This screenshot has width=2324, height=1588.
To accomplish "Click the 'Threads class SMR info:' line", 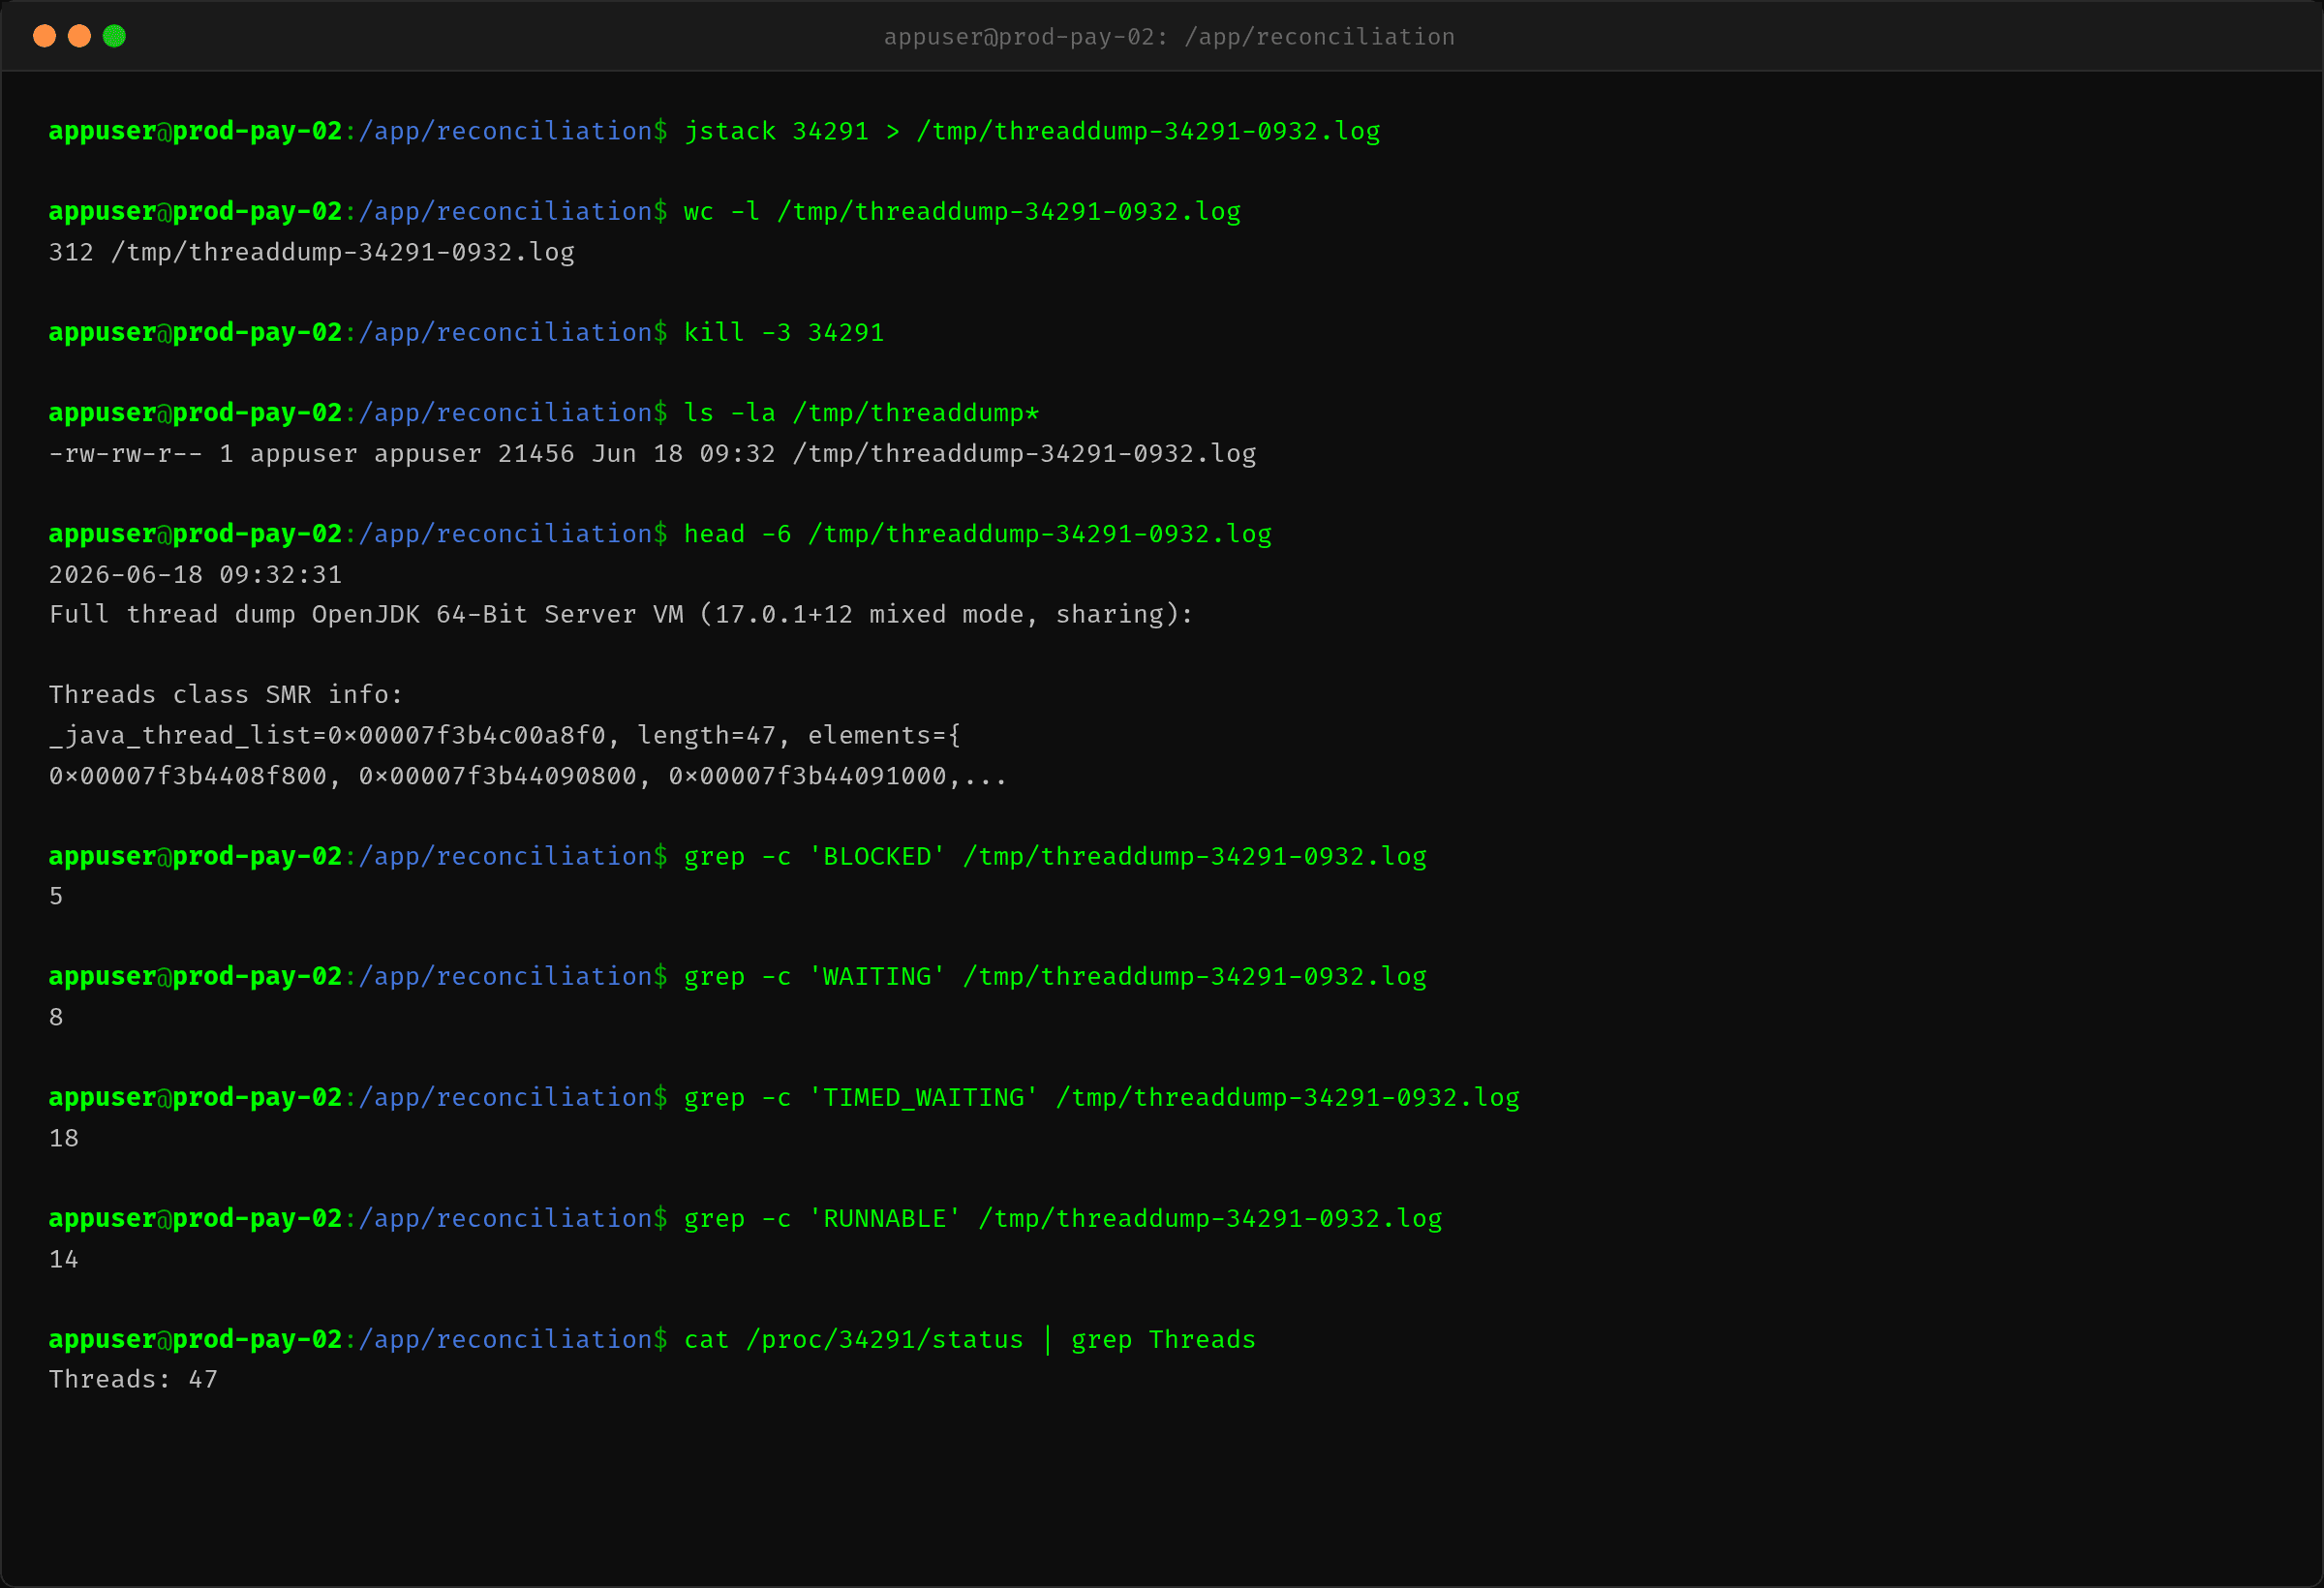I will (226, 694).
